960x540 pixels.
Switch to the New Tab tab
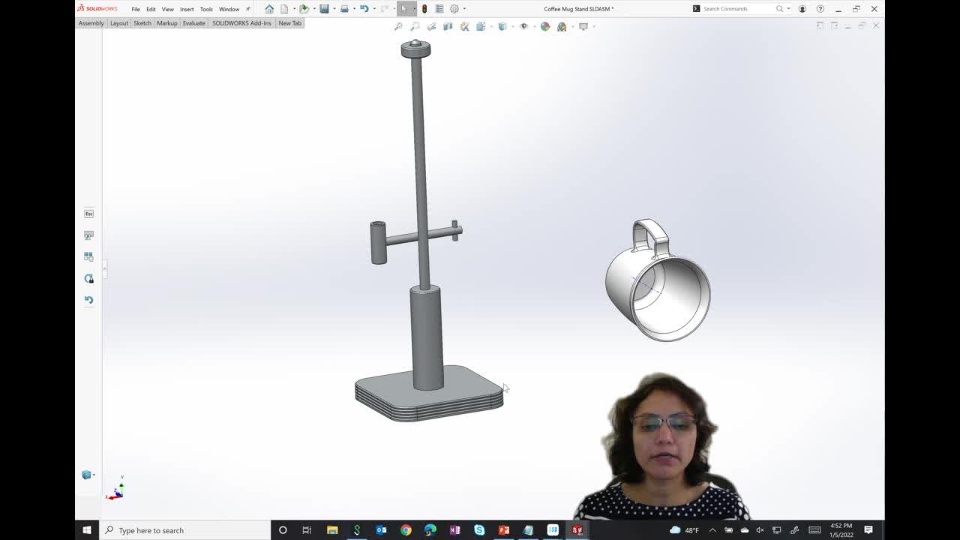(x=290, y=23)
